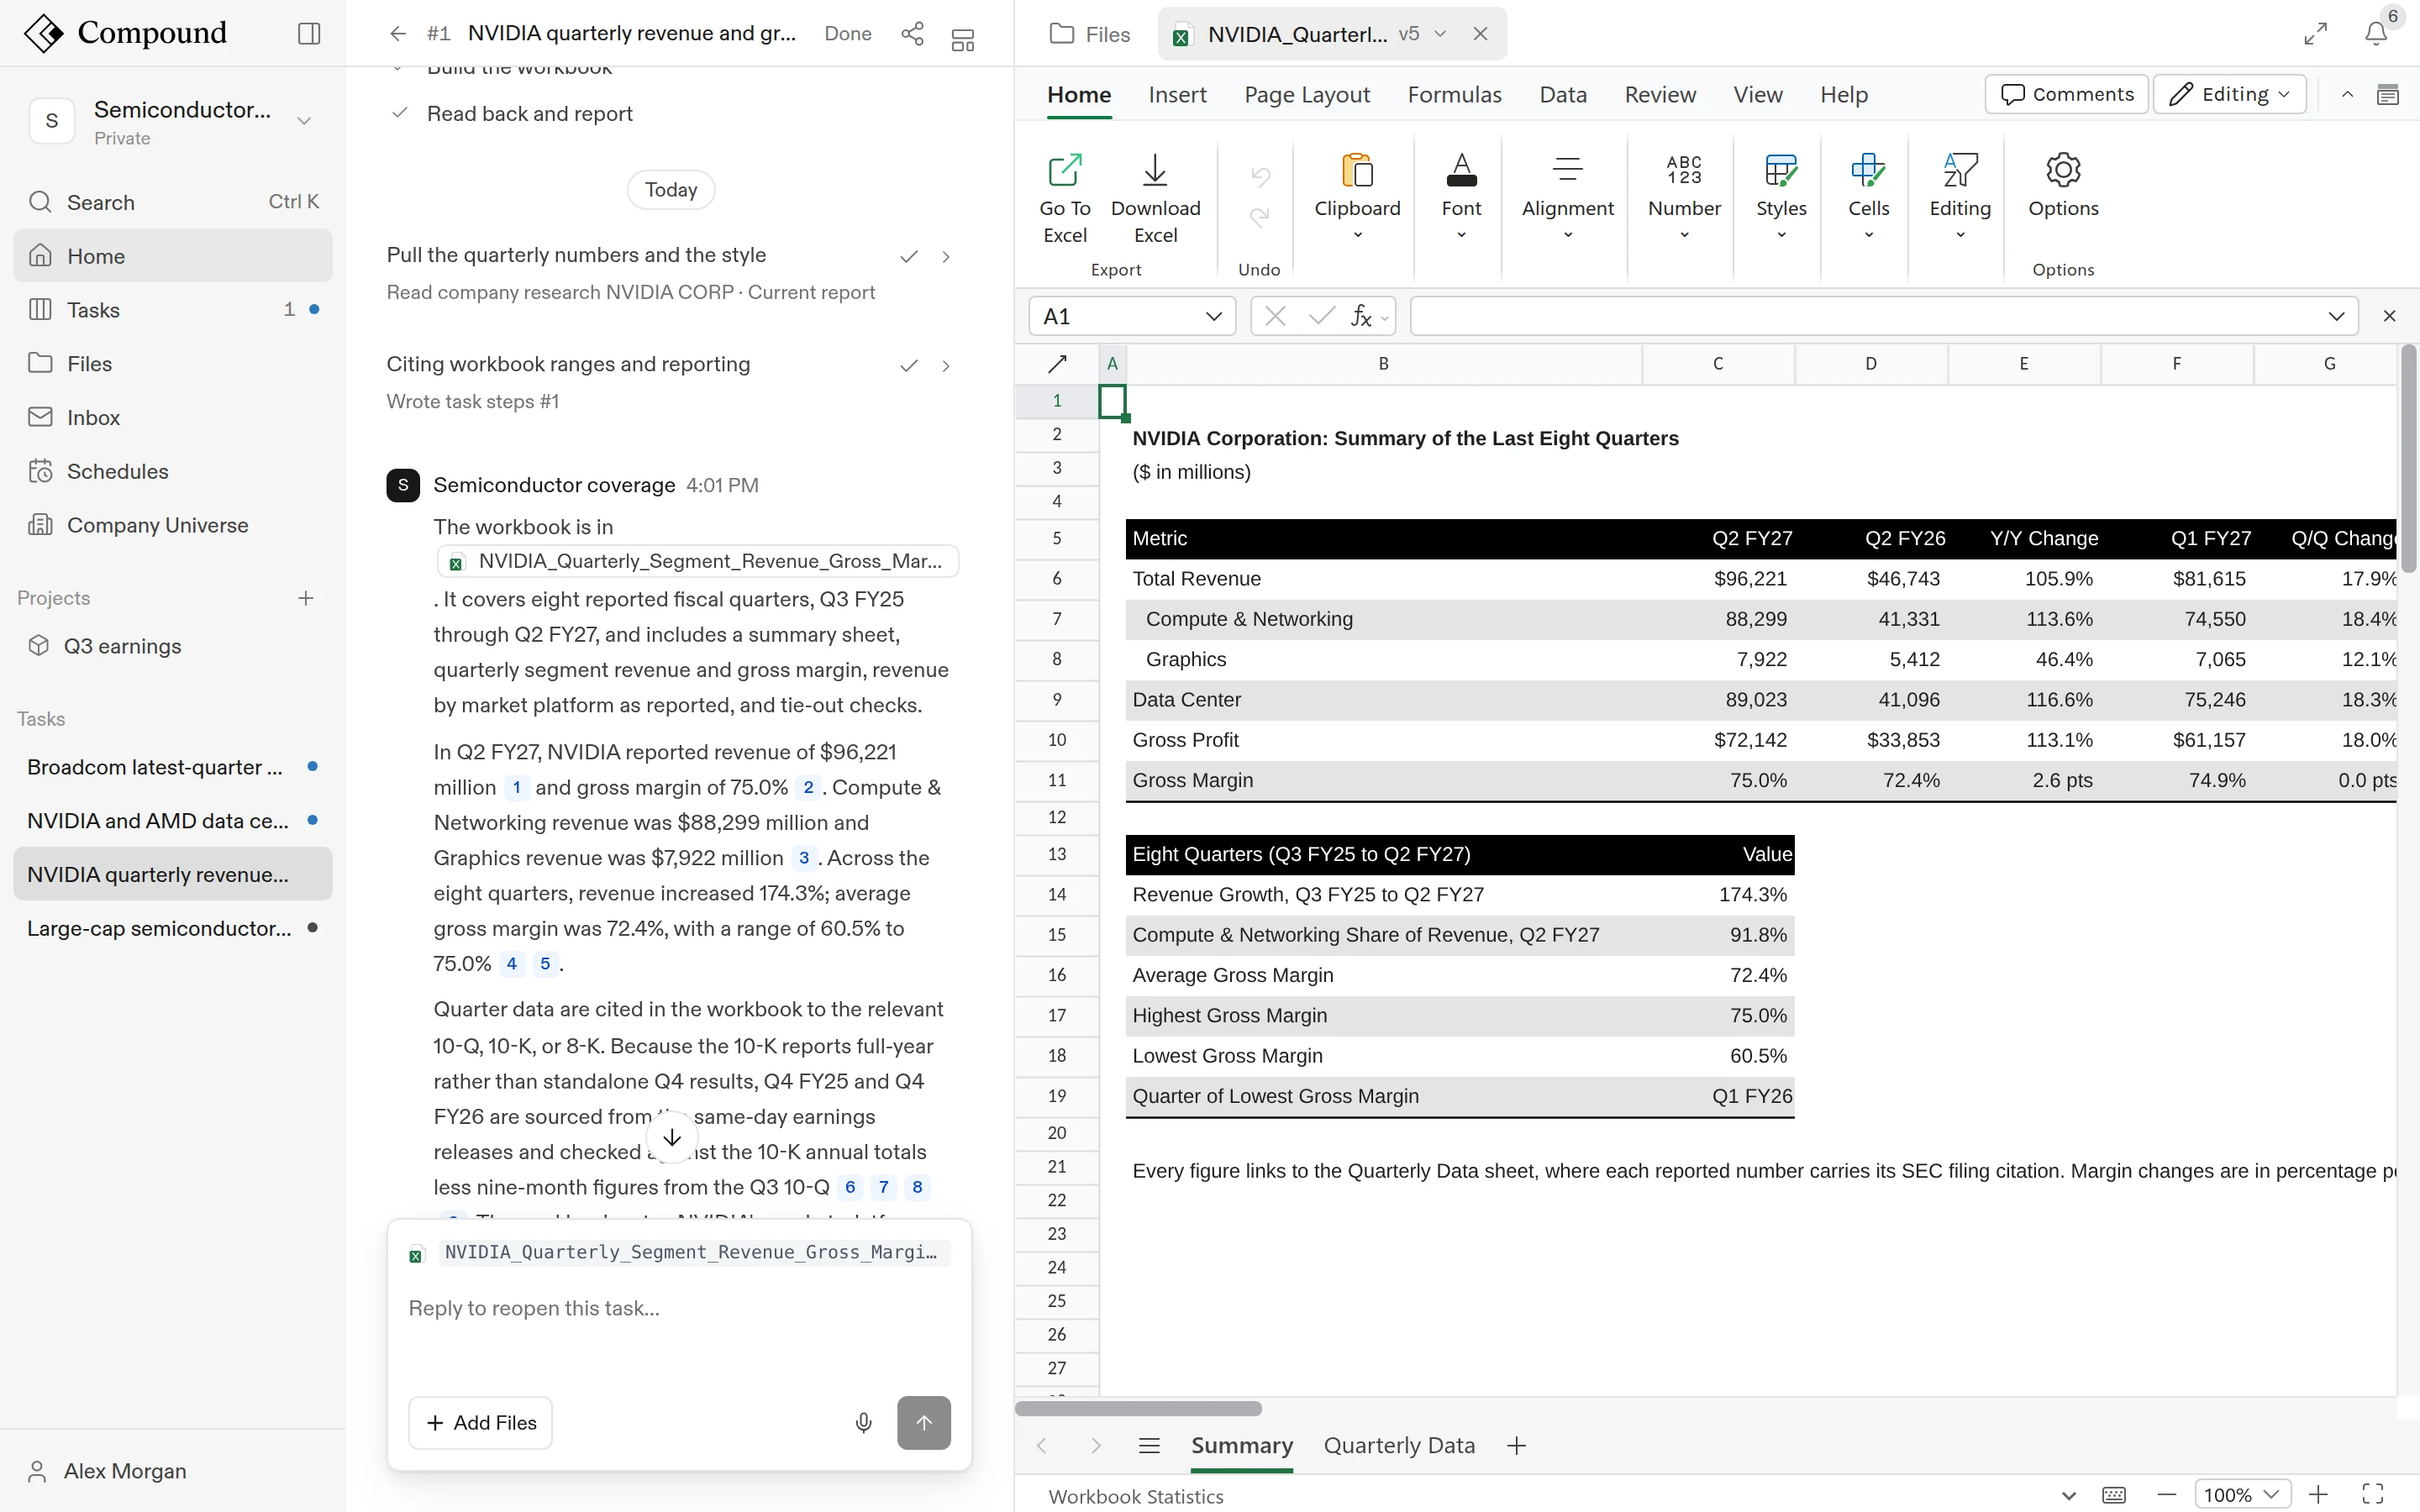2420x1512 pixels.
Task: Click the back arrow beside task #1
Action: click(x=398, y=33)
